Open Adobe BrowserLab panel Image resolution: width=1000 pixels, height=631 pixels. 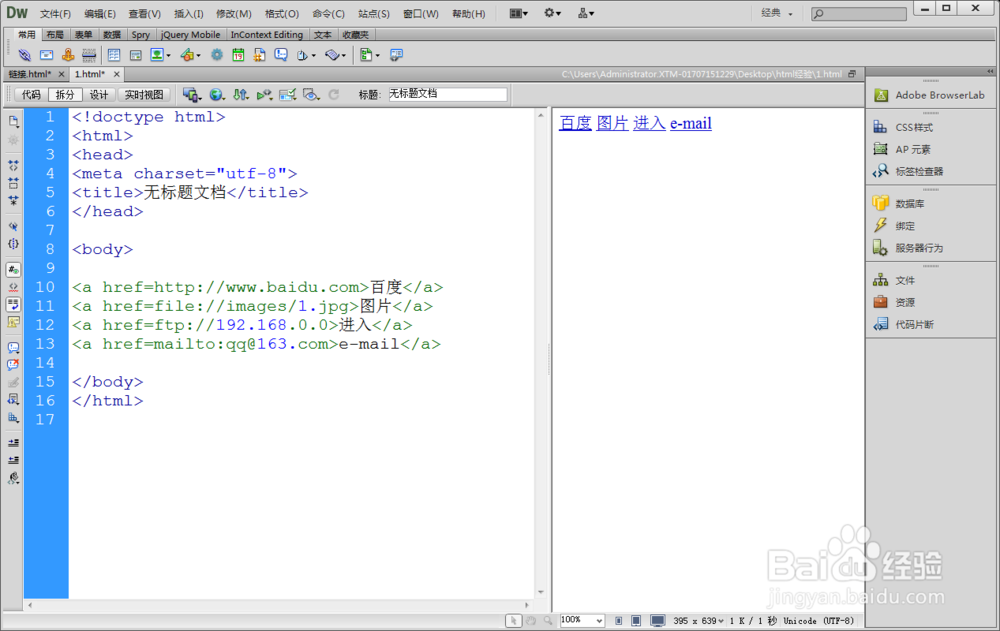(931, 95)
